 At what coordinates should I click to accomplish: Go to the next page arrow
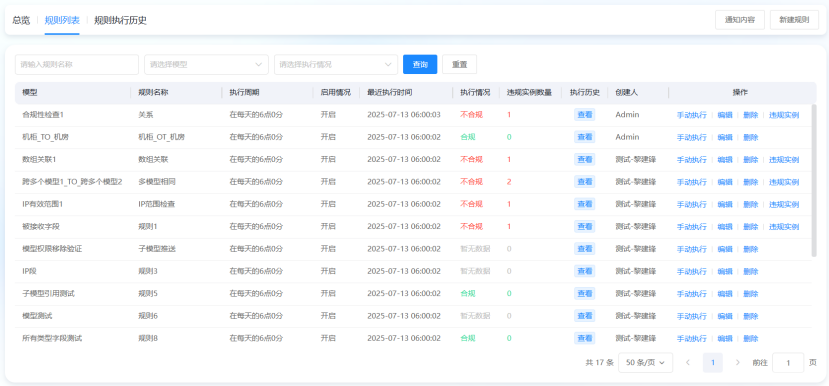[738, 363]
